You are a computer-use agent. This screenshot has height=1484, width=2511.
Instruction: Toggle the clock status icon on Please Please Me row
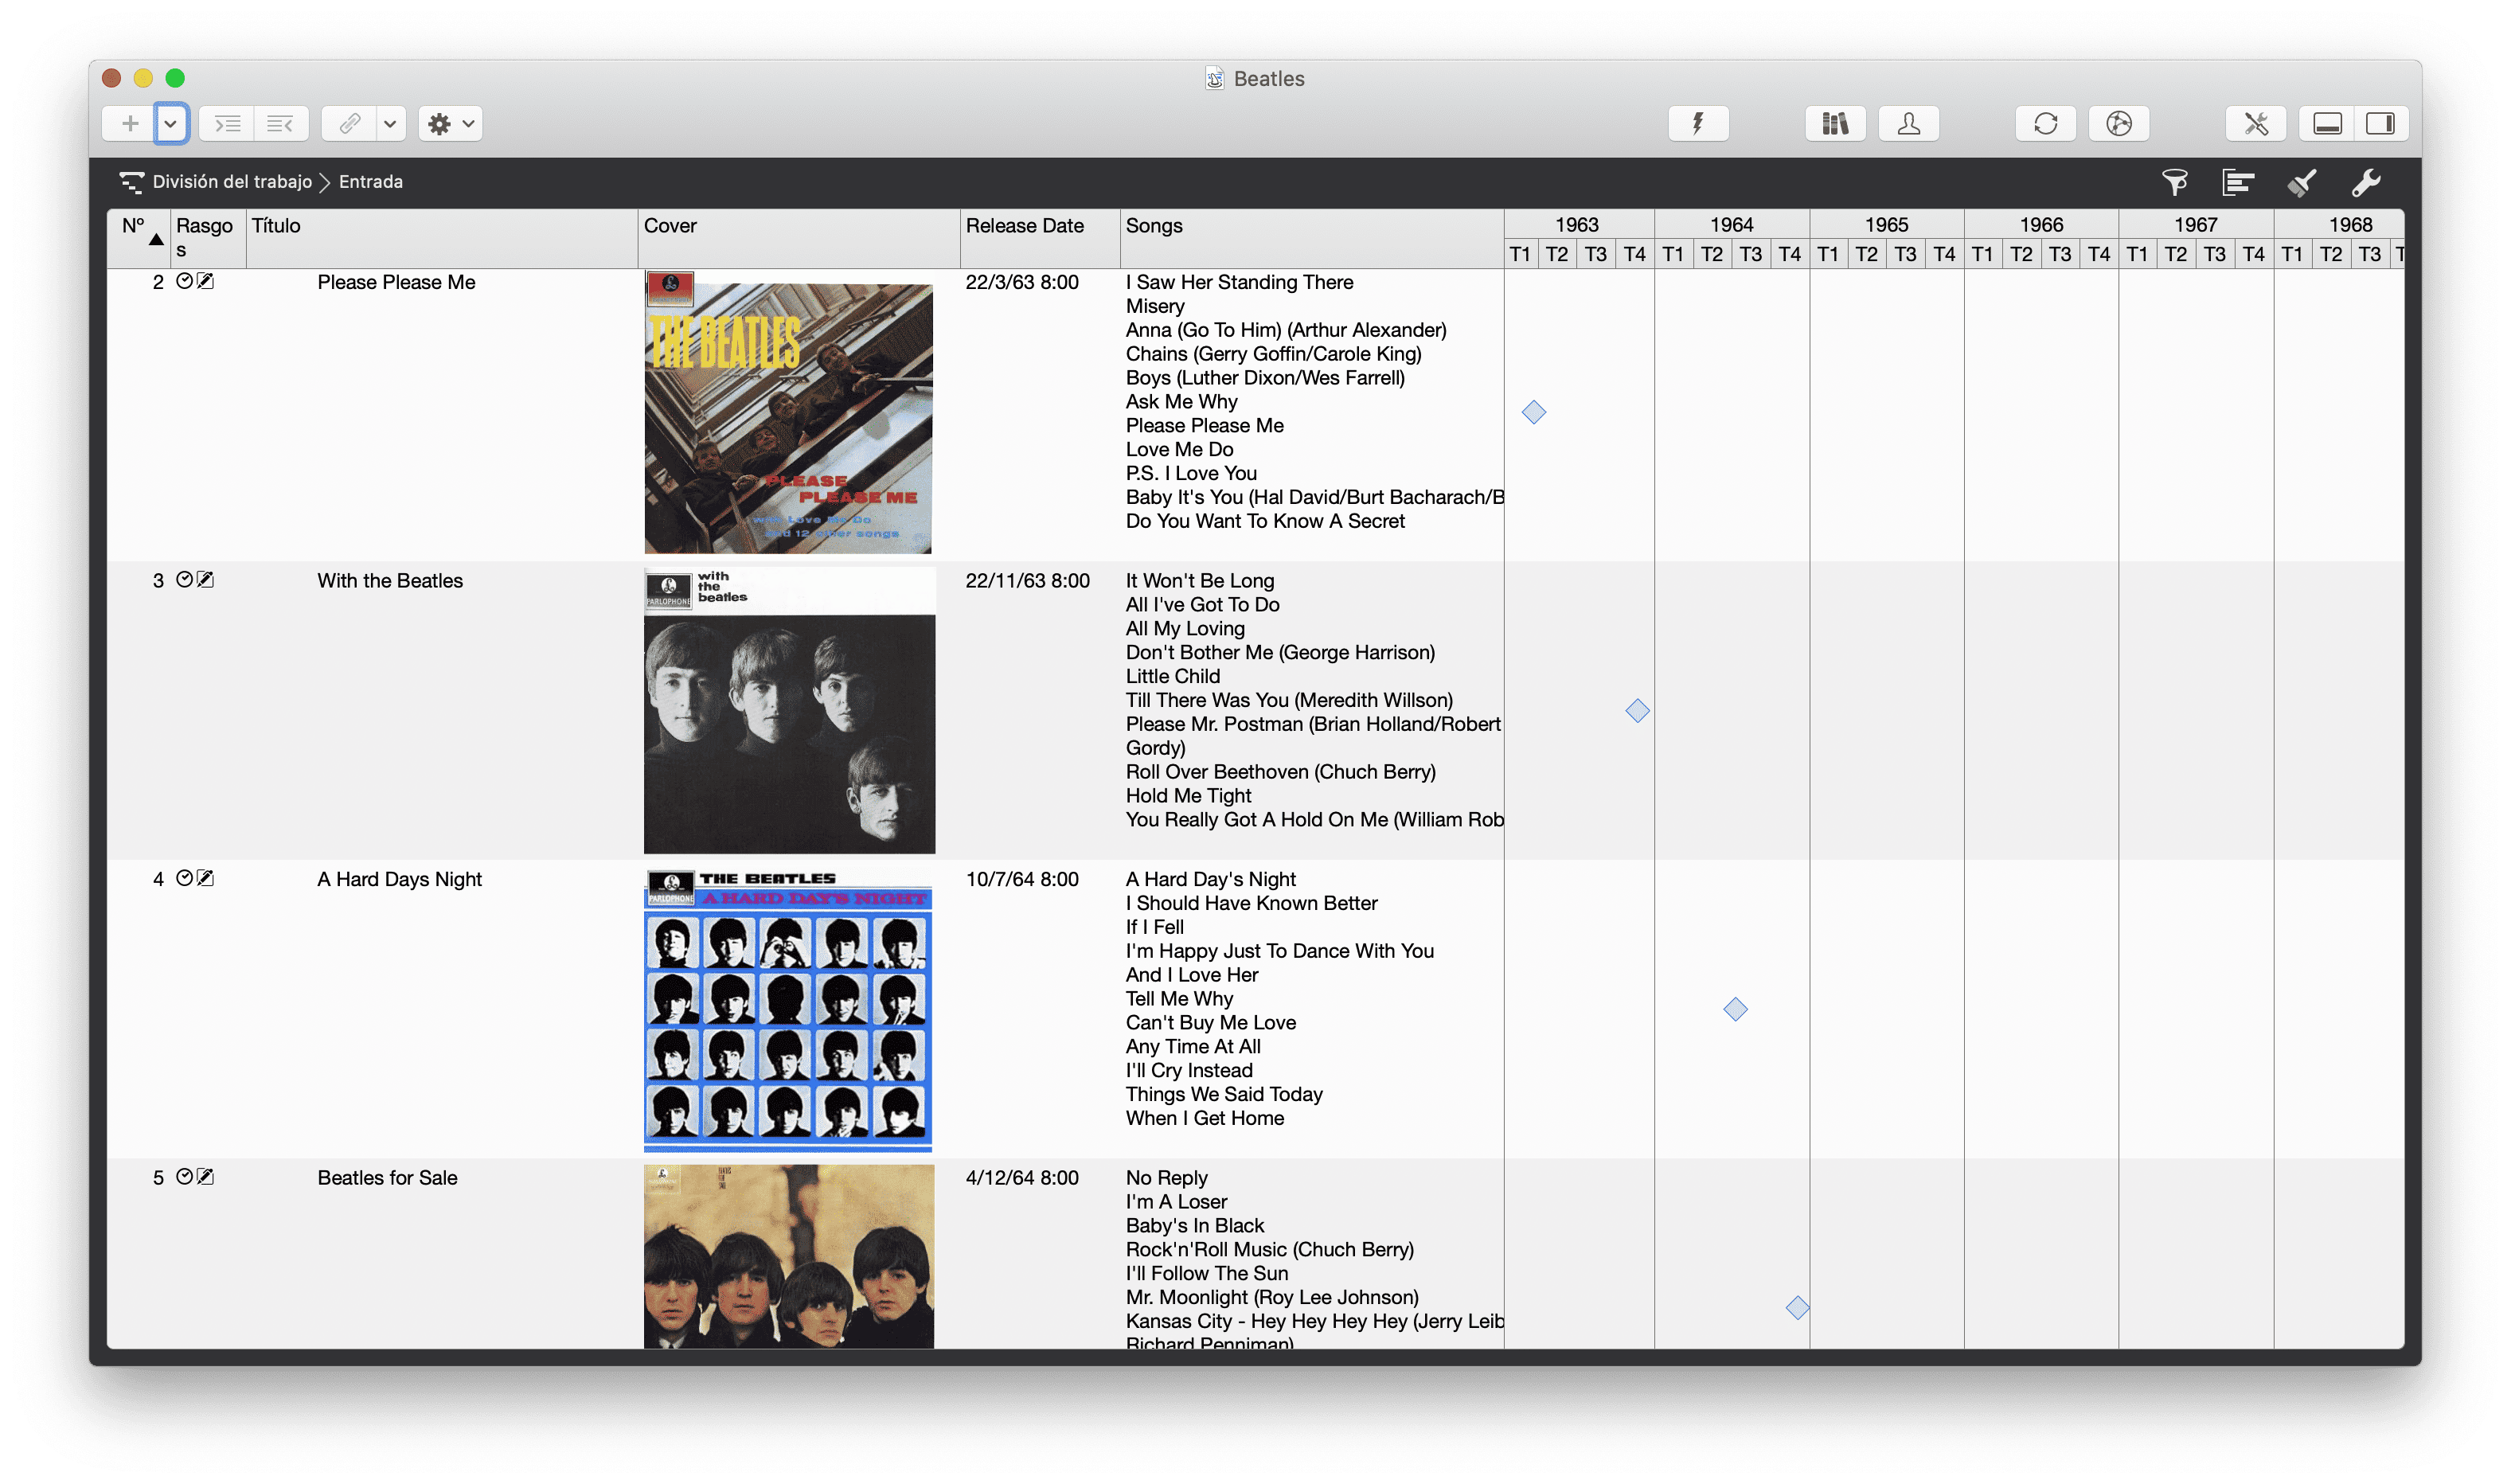click(x=185, y=281)
